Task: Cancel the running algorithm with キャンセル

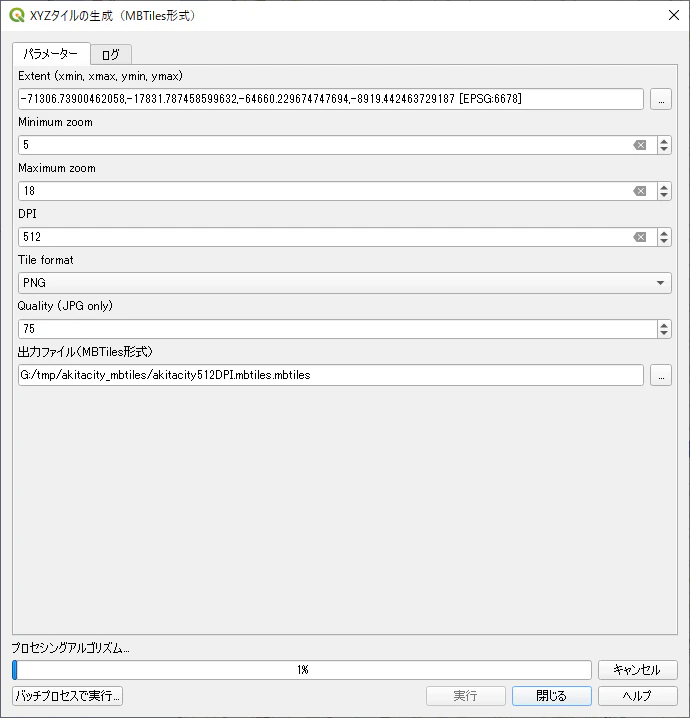Action: tap(637, 670)
